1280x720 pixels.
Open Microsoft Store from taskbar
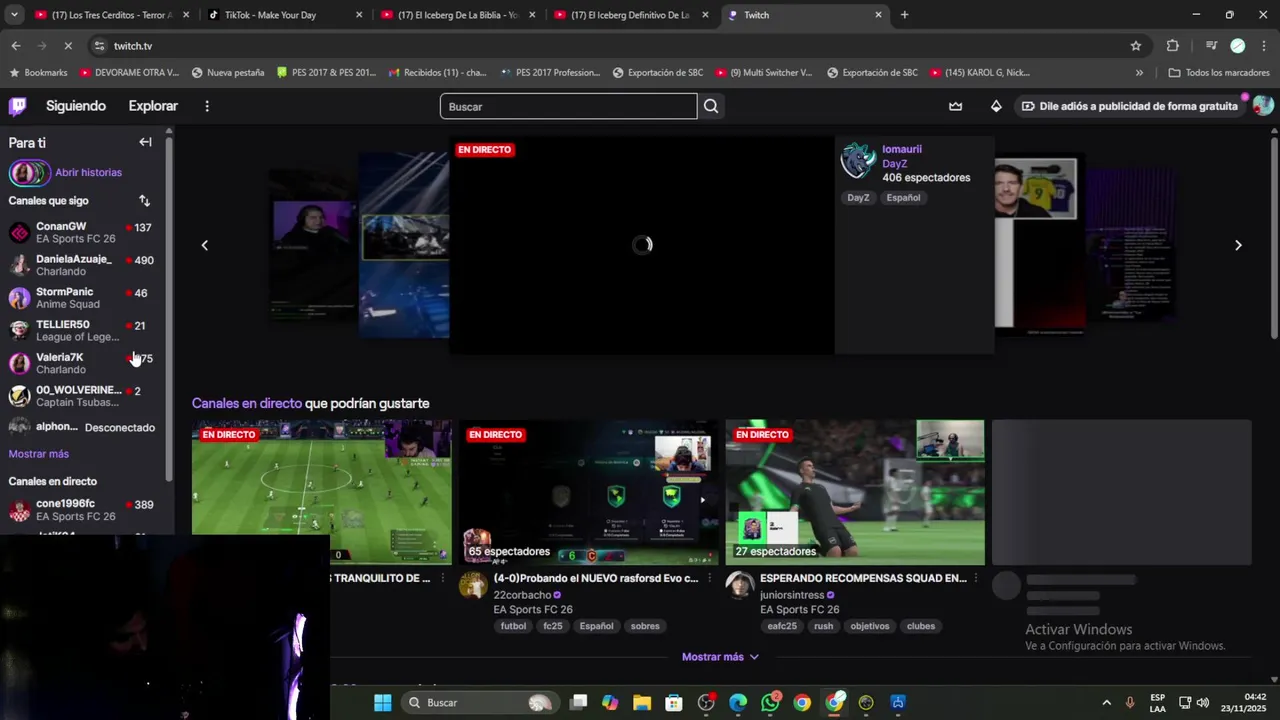pos(674,703)
